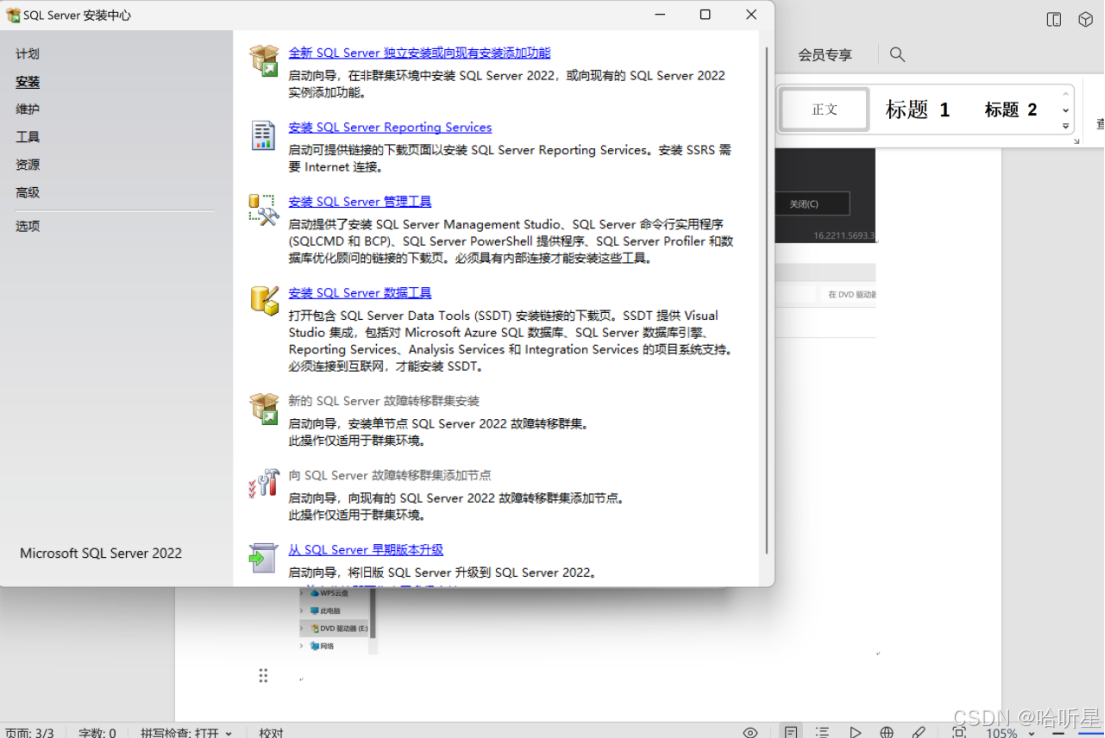Click the SQL Server 安装中心 title bar icon

click(x=13, y=15)
